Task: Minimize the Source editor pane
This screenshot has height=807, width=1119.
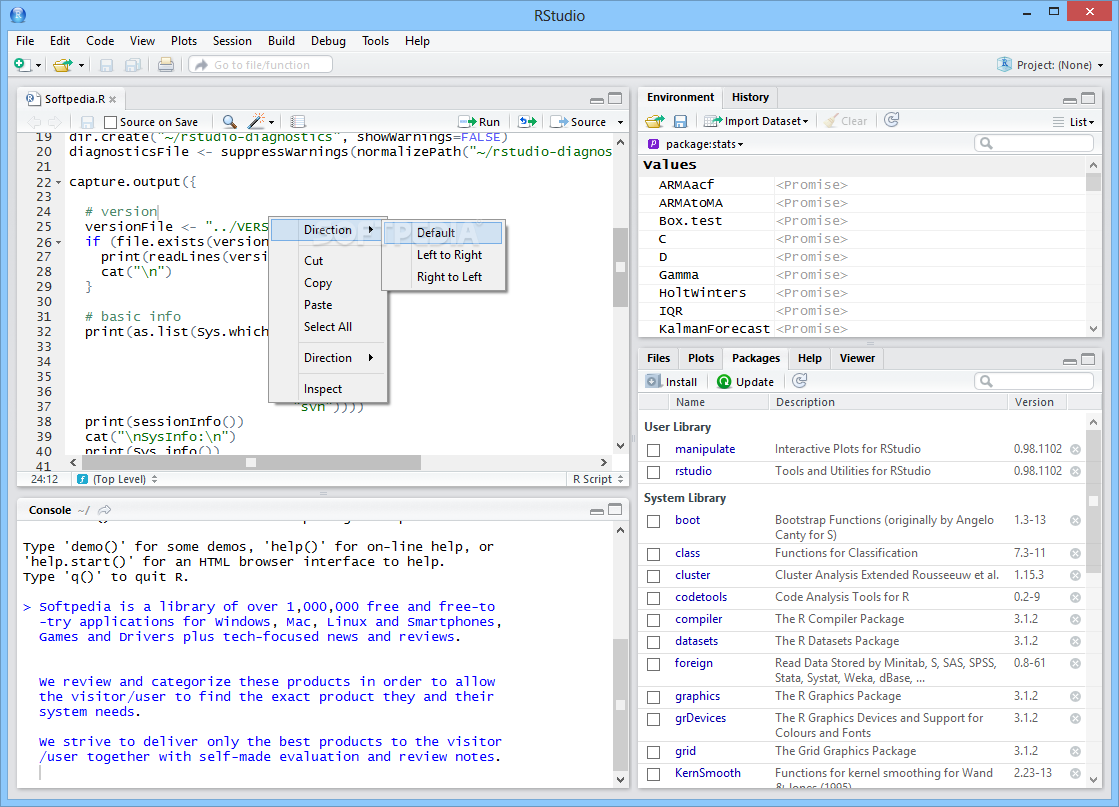Action: coord(597,99)
